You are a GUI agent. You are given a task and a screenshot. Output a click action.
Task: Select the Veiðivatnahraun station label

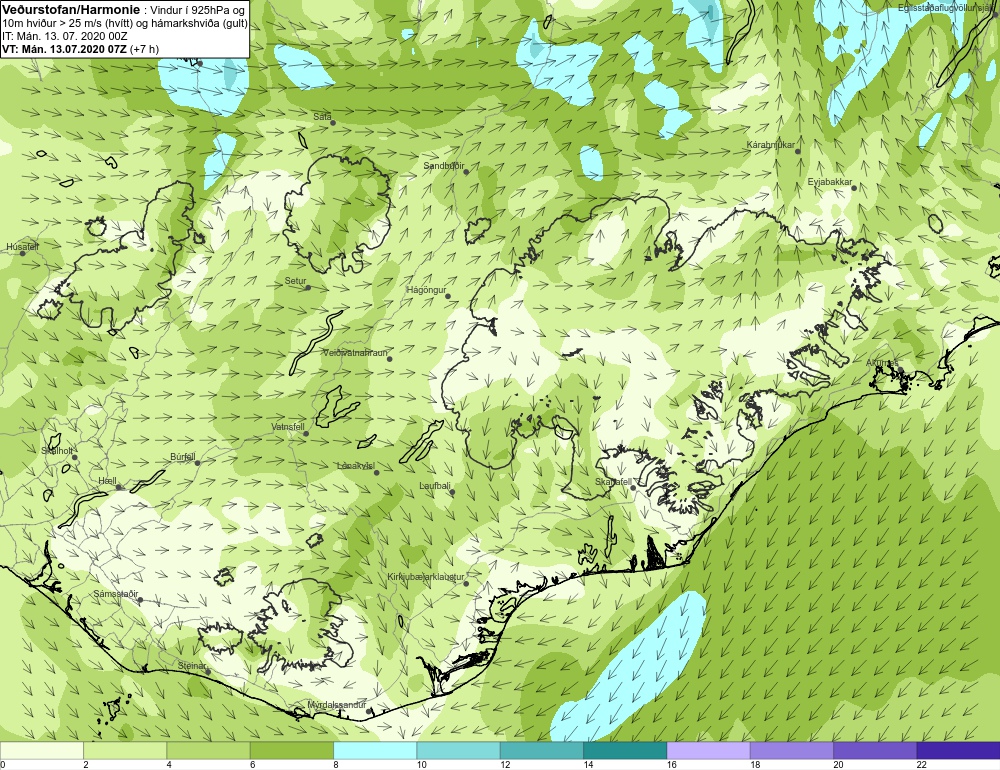coord(355,352)
